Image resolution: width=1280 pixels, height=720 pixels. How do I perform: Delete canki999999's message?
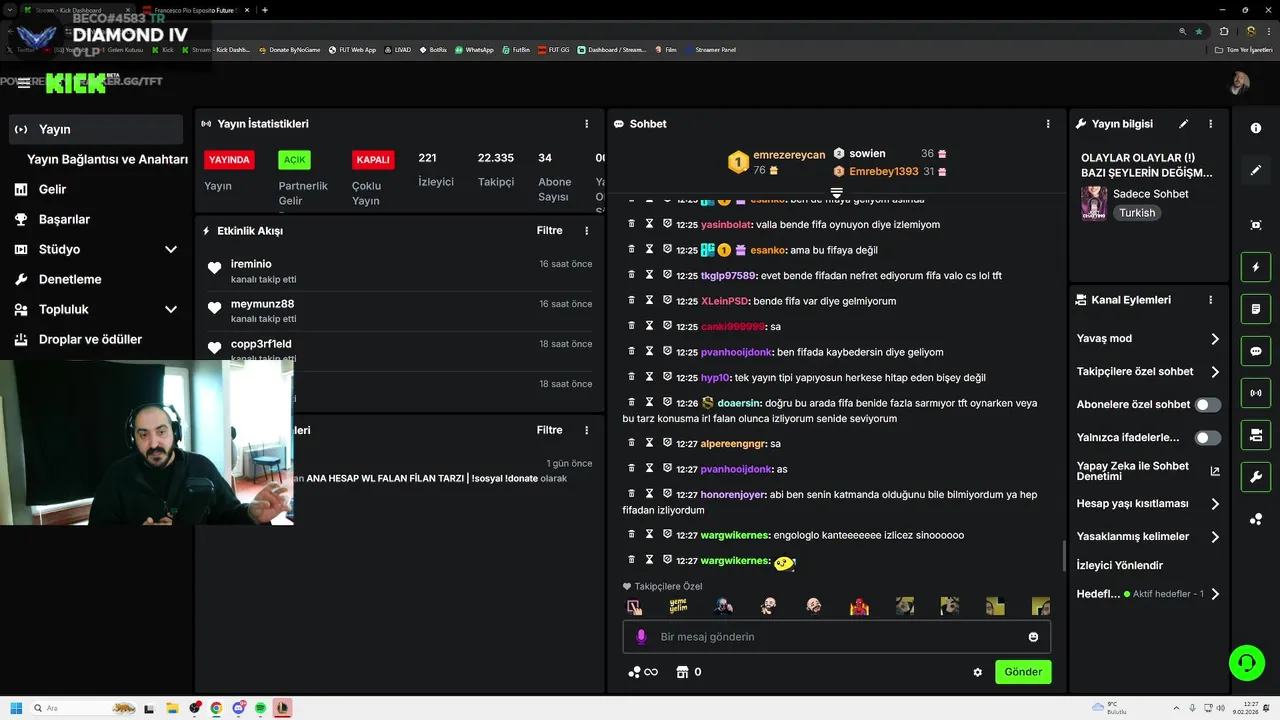click(631, 326)
